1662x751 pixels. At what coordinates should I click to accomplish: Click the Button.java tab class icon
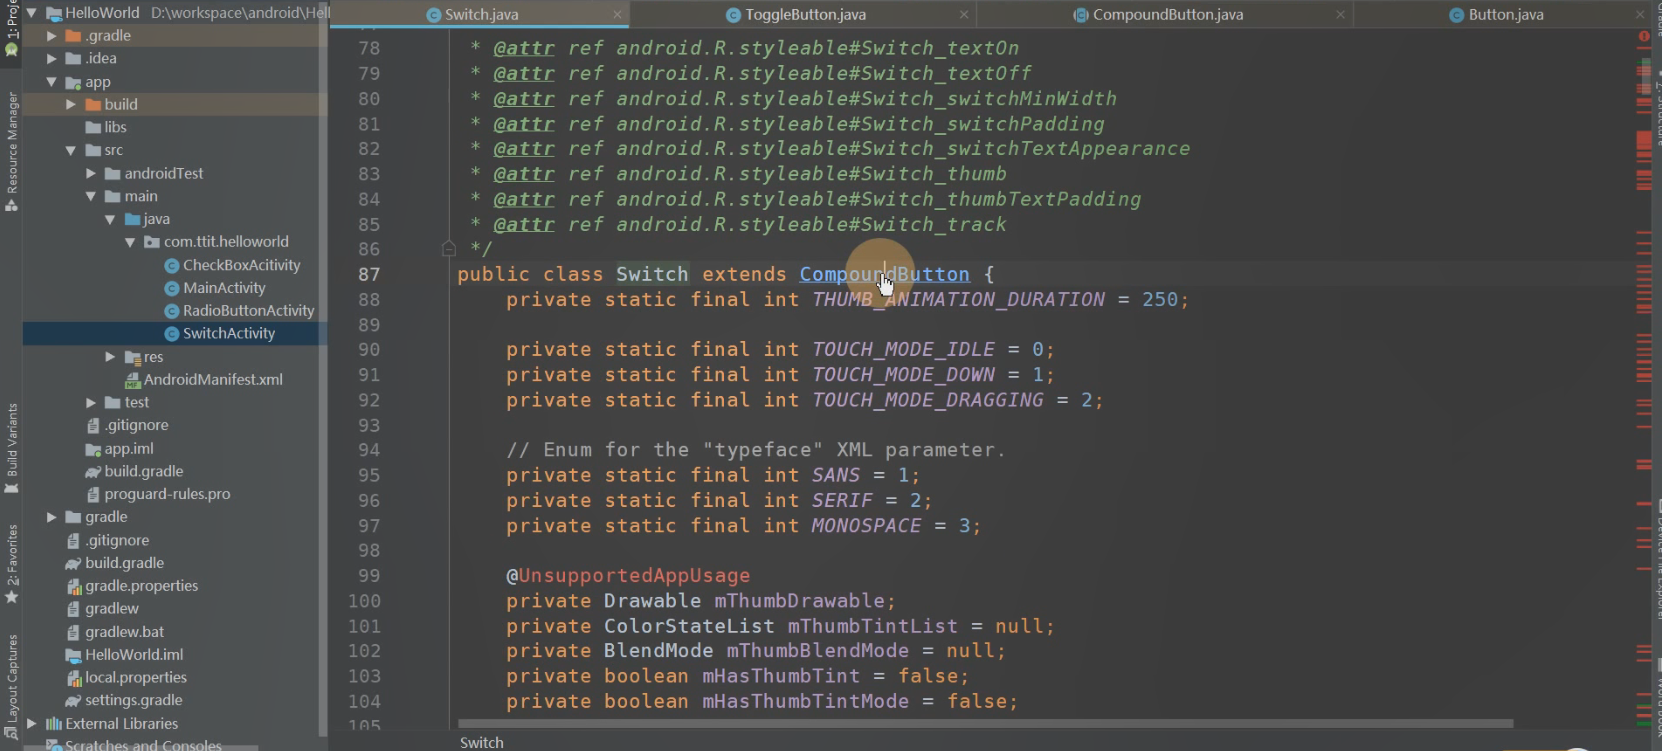1457,15
